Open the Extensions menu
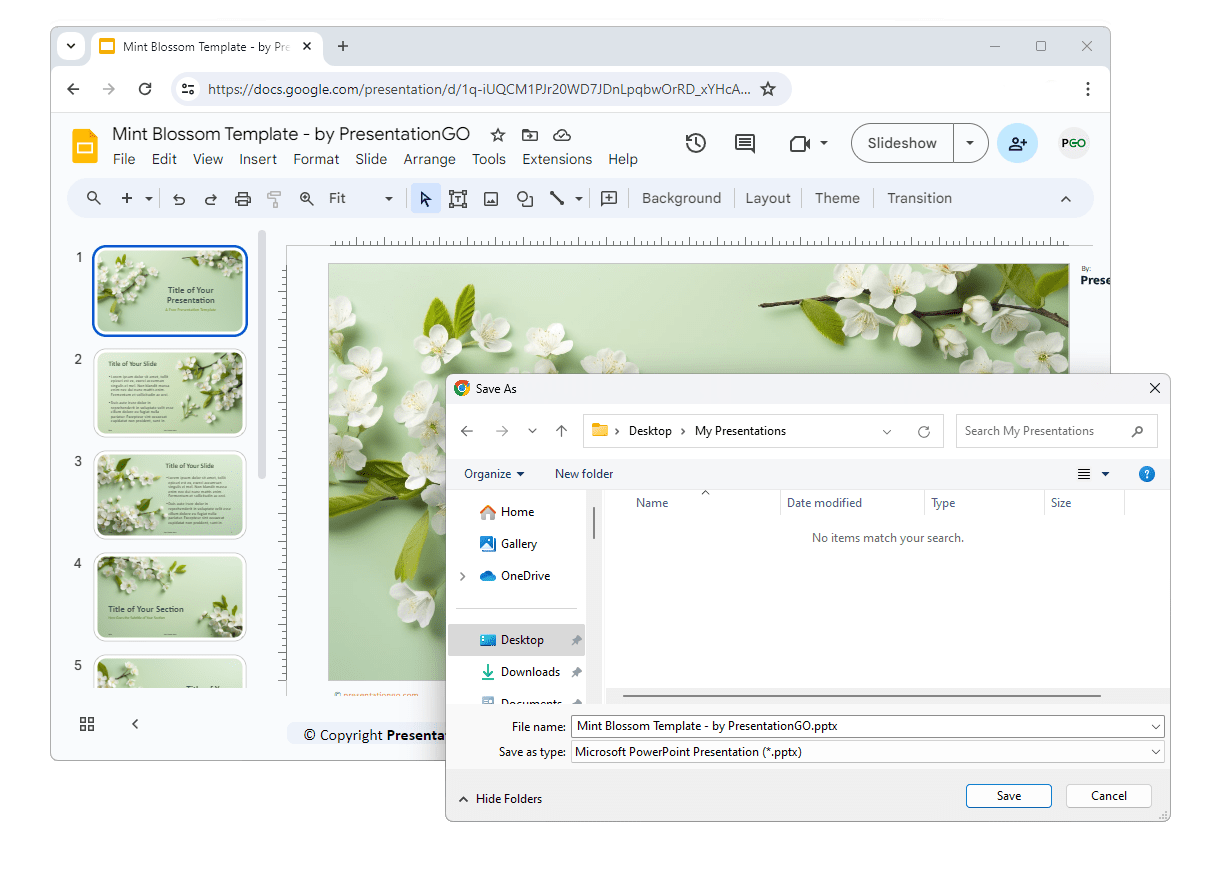 pos(557,159)
